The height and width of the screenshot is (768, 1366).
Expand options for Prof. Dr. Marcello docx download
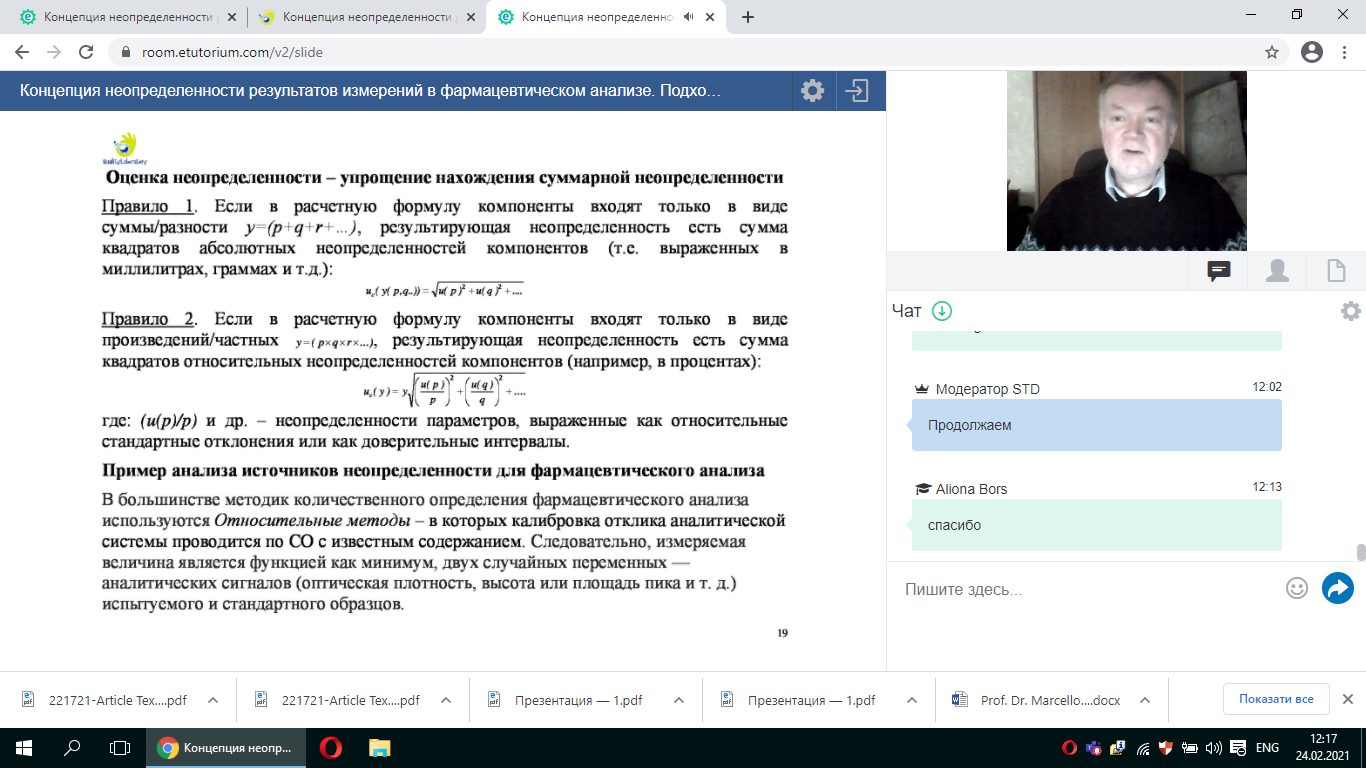[1146, 700]
